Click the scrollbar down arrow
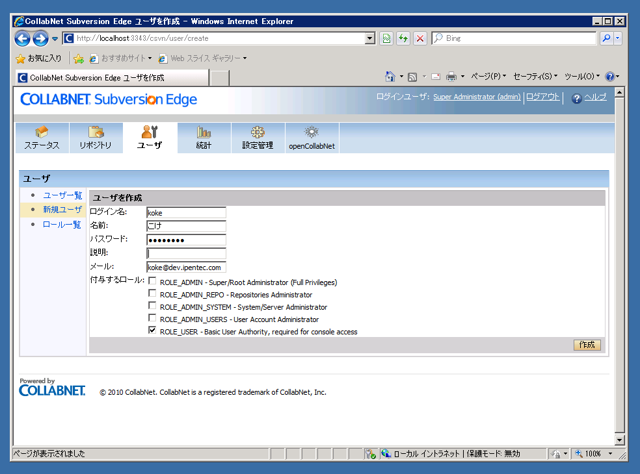This screenshot has height=474, width=640. [620, 440]
